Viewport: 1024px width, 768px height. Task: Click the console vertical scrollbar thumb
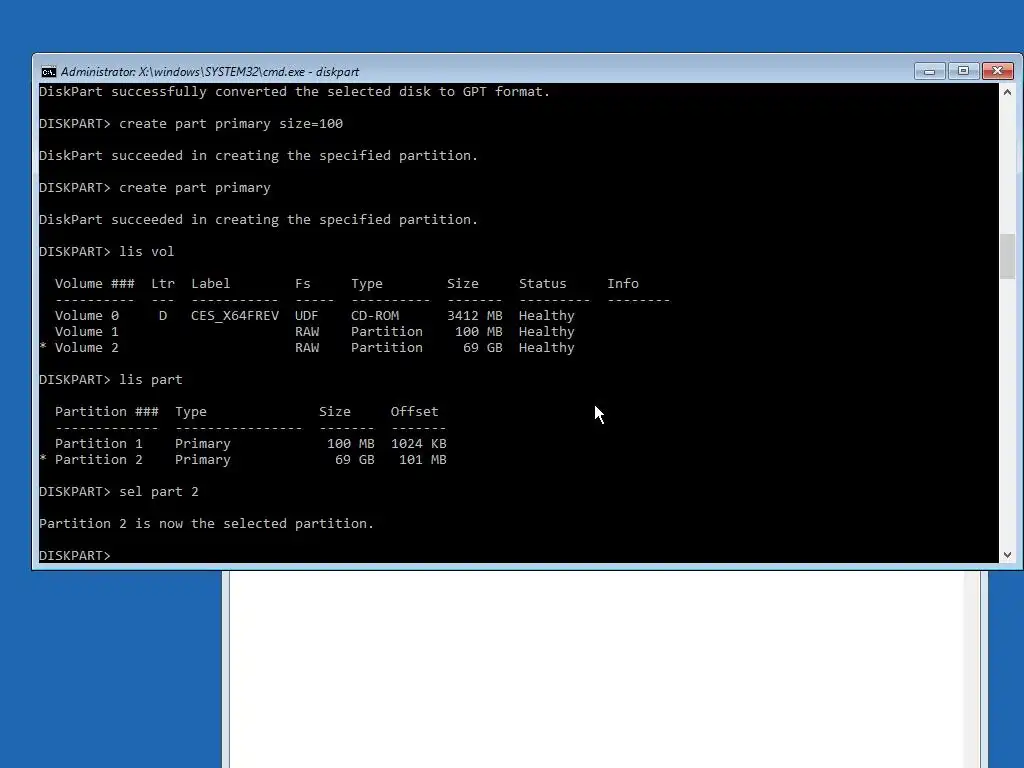(x=1007, y=256)
